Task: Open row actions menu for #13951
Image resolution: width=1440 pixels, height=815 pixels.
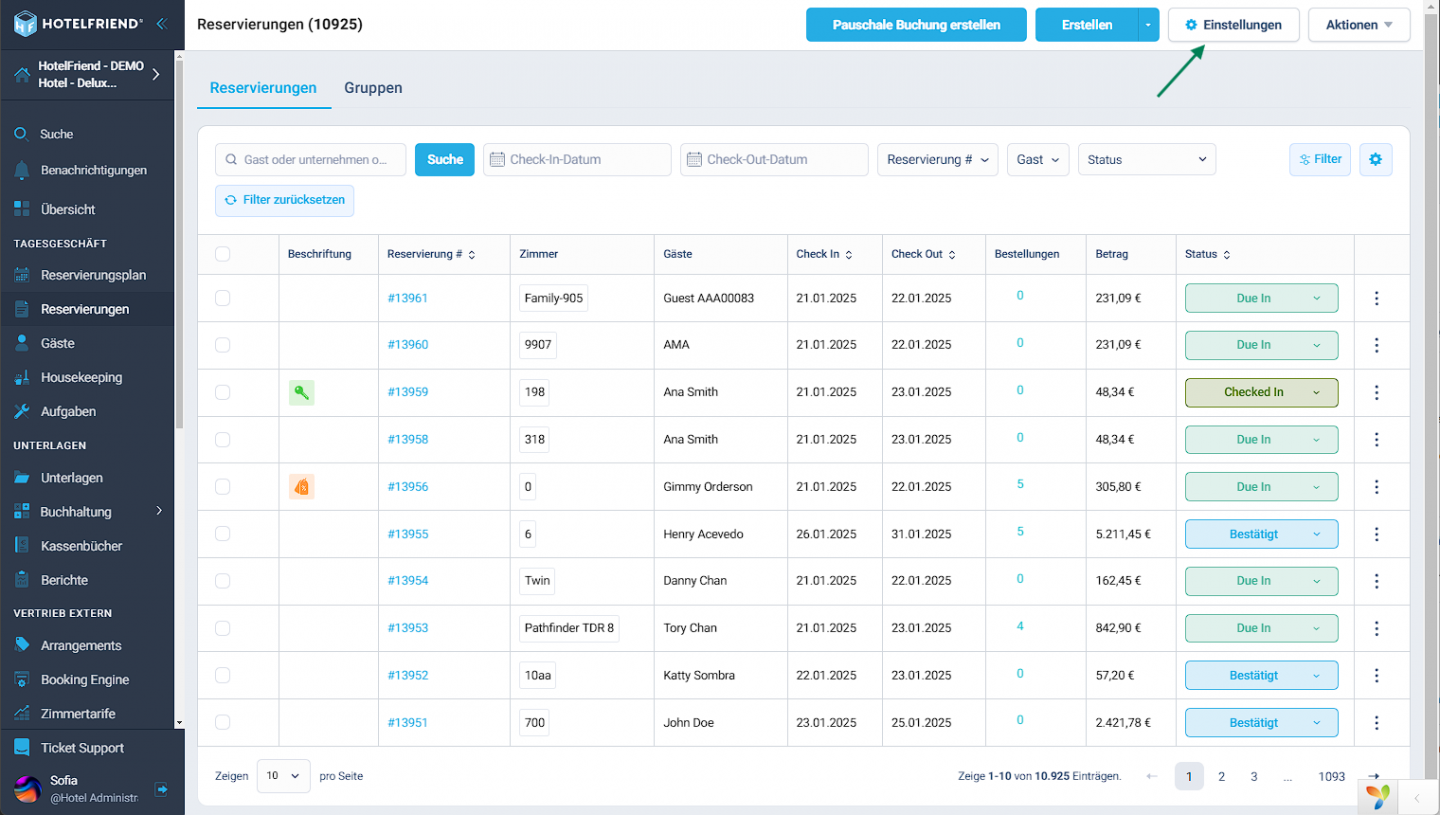Action: tap(1377, 723)
